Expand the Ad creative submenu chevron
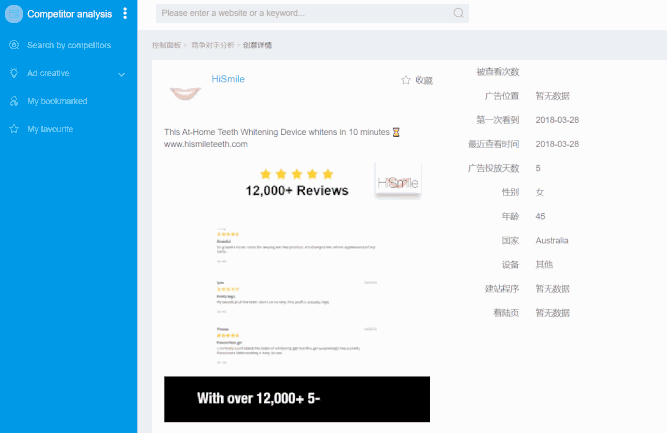667x433 pixels. (x=122, y=74)
